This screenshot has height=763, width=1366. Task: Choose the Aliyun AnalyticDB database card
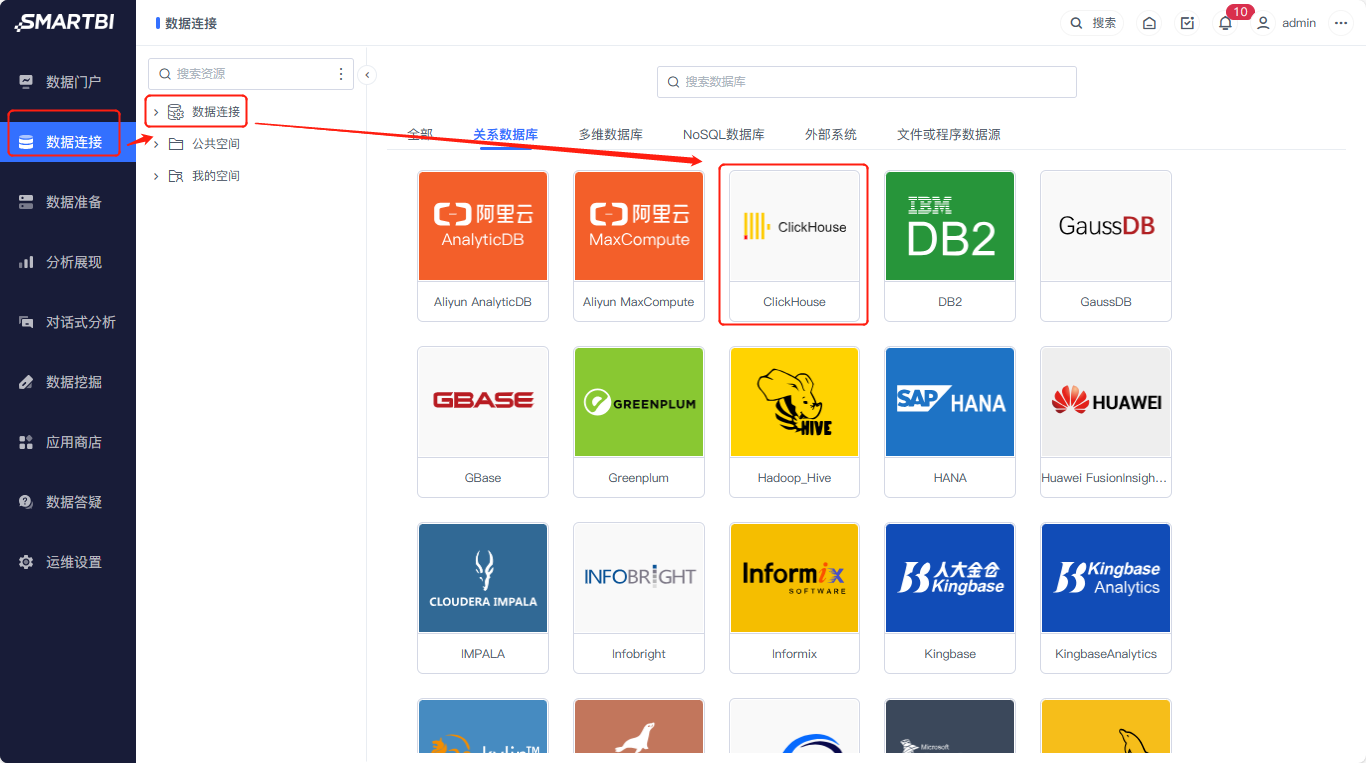point(483,246)
